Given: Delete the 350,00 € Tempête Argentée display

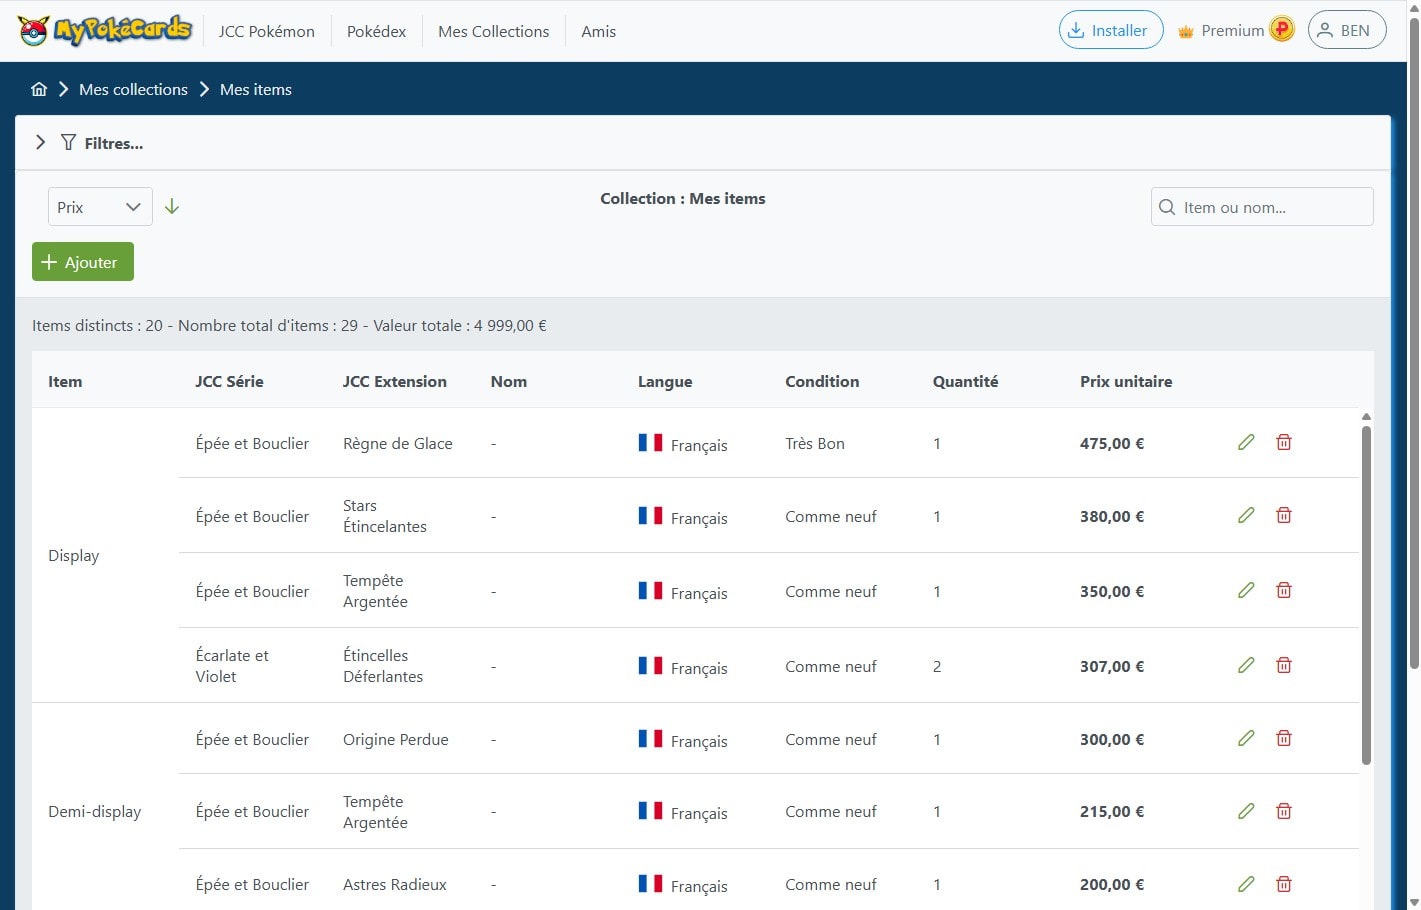Looking at the screenshot, I should click(1284, 590).
